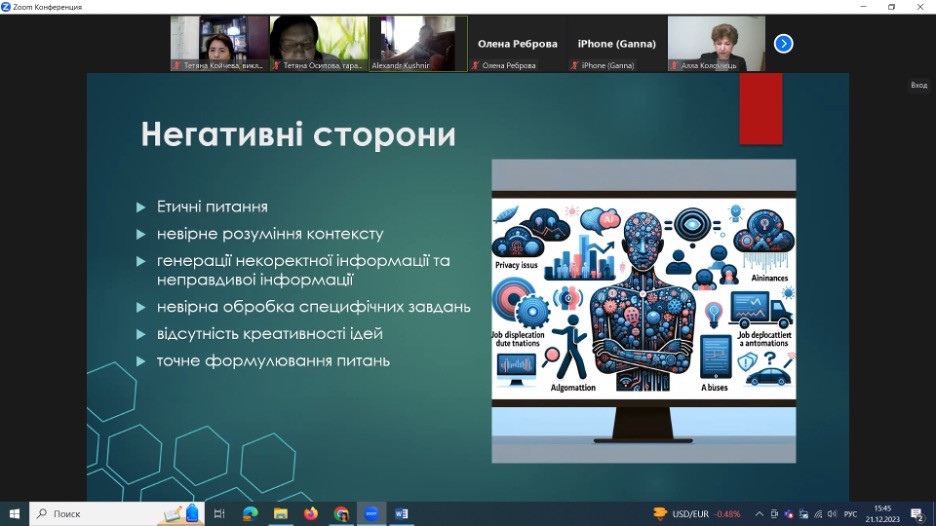Click the slide title Негативні сторони
936x526 pixels.
pos(298,134)
